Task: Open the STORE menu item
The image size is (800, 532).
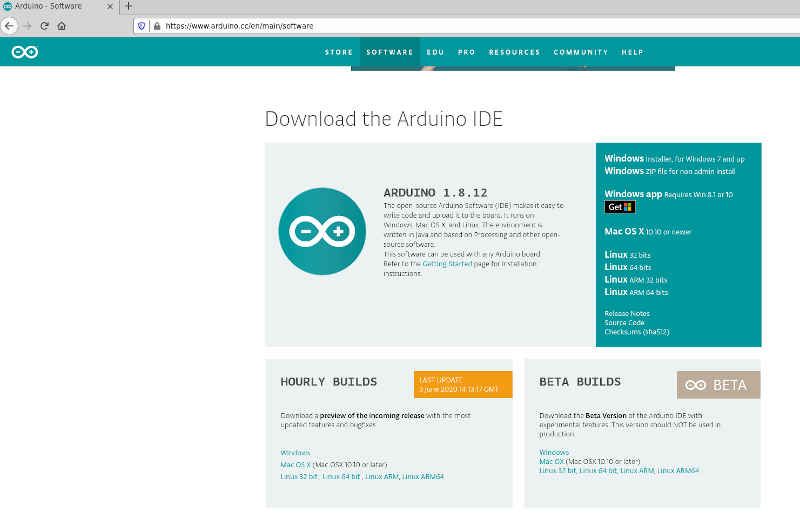Action: pyautogui.click(x=339, y=52)
